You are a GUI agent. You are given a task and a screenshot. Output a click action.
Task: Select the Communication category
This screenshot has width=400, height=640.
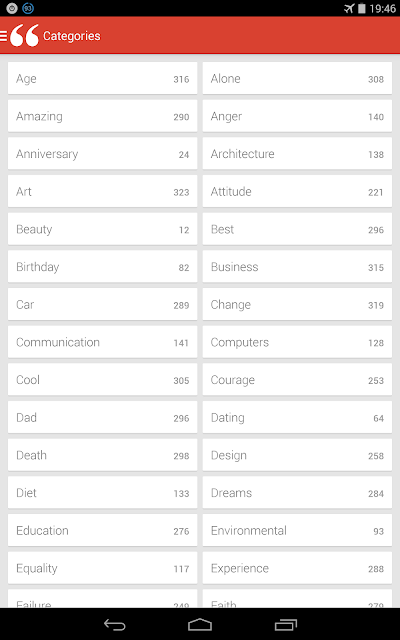[x=102, y=342]
